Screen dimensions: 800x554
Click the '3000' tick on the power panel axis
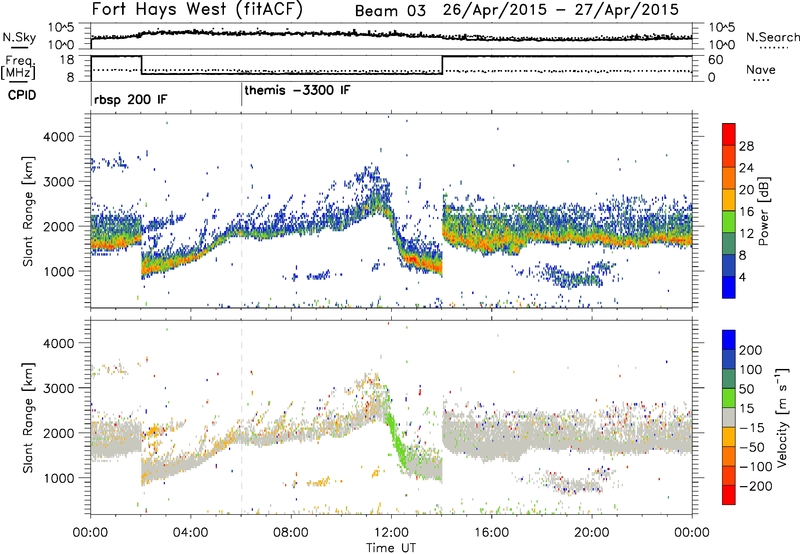58,182
